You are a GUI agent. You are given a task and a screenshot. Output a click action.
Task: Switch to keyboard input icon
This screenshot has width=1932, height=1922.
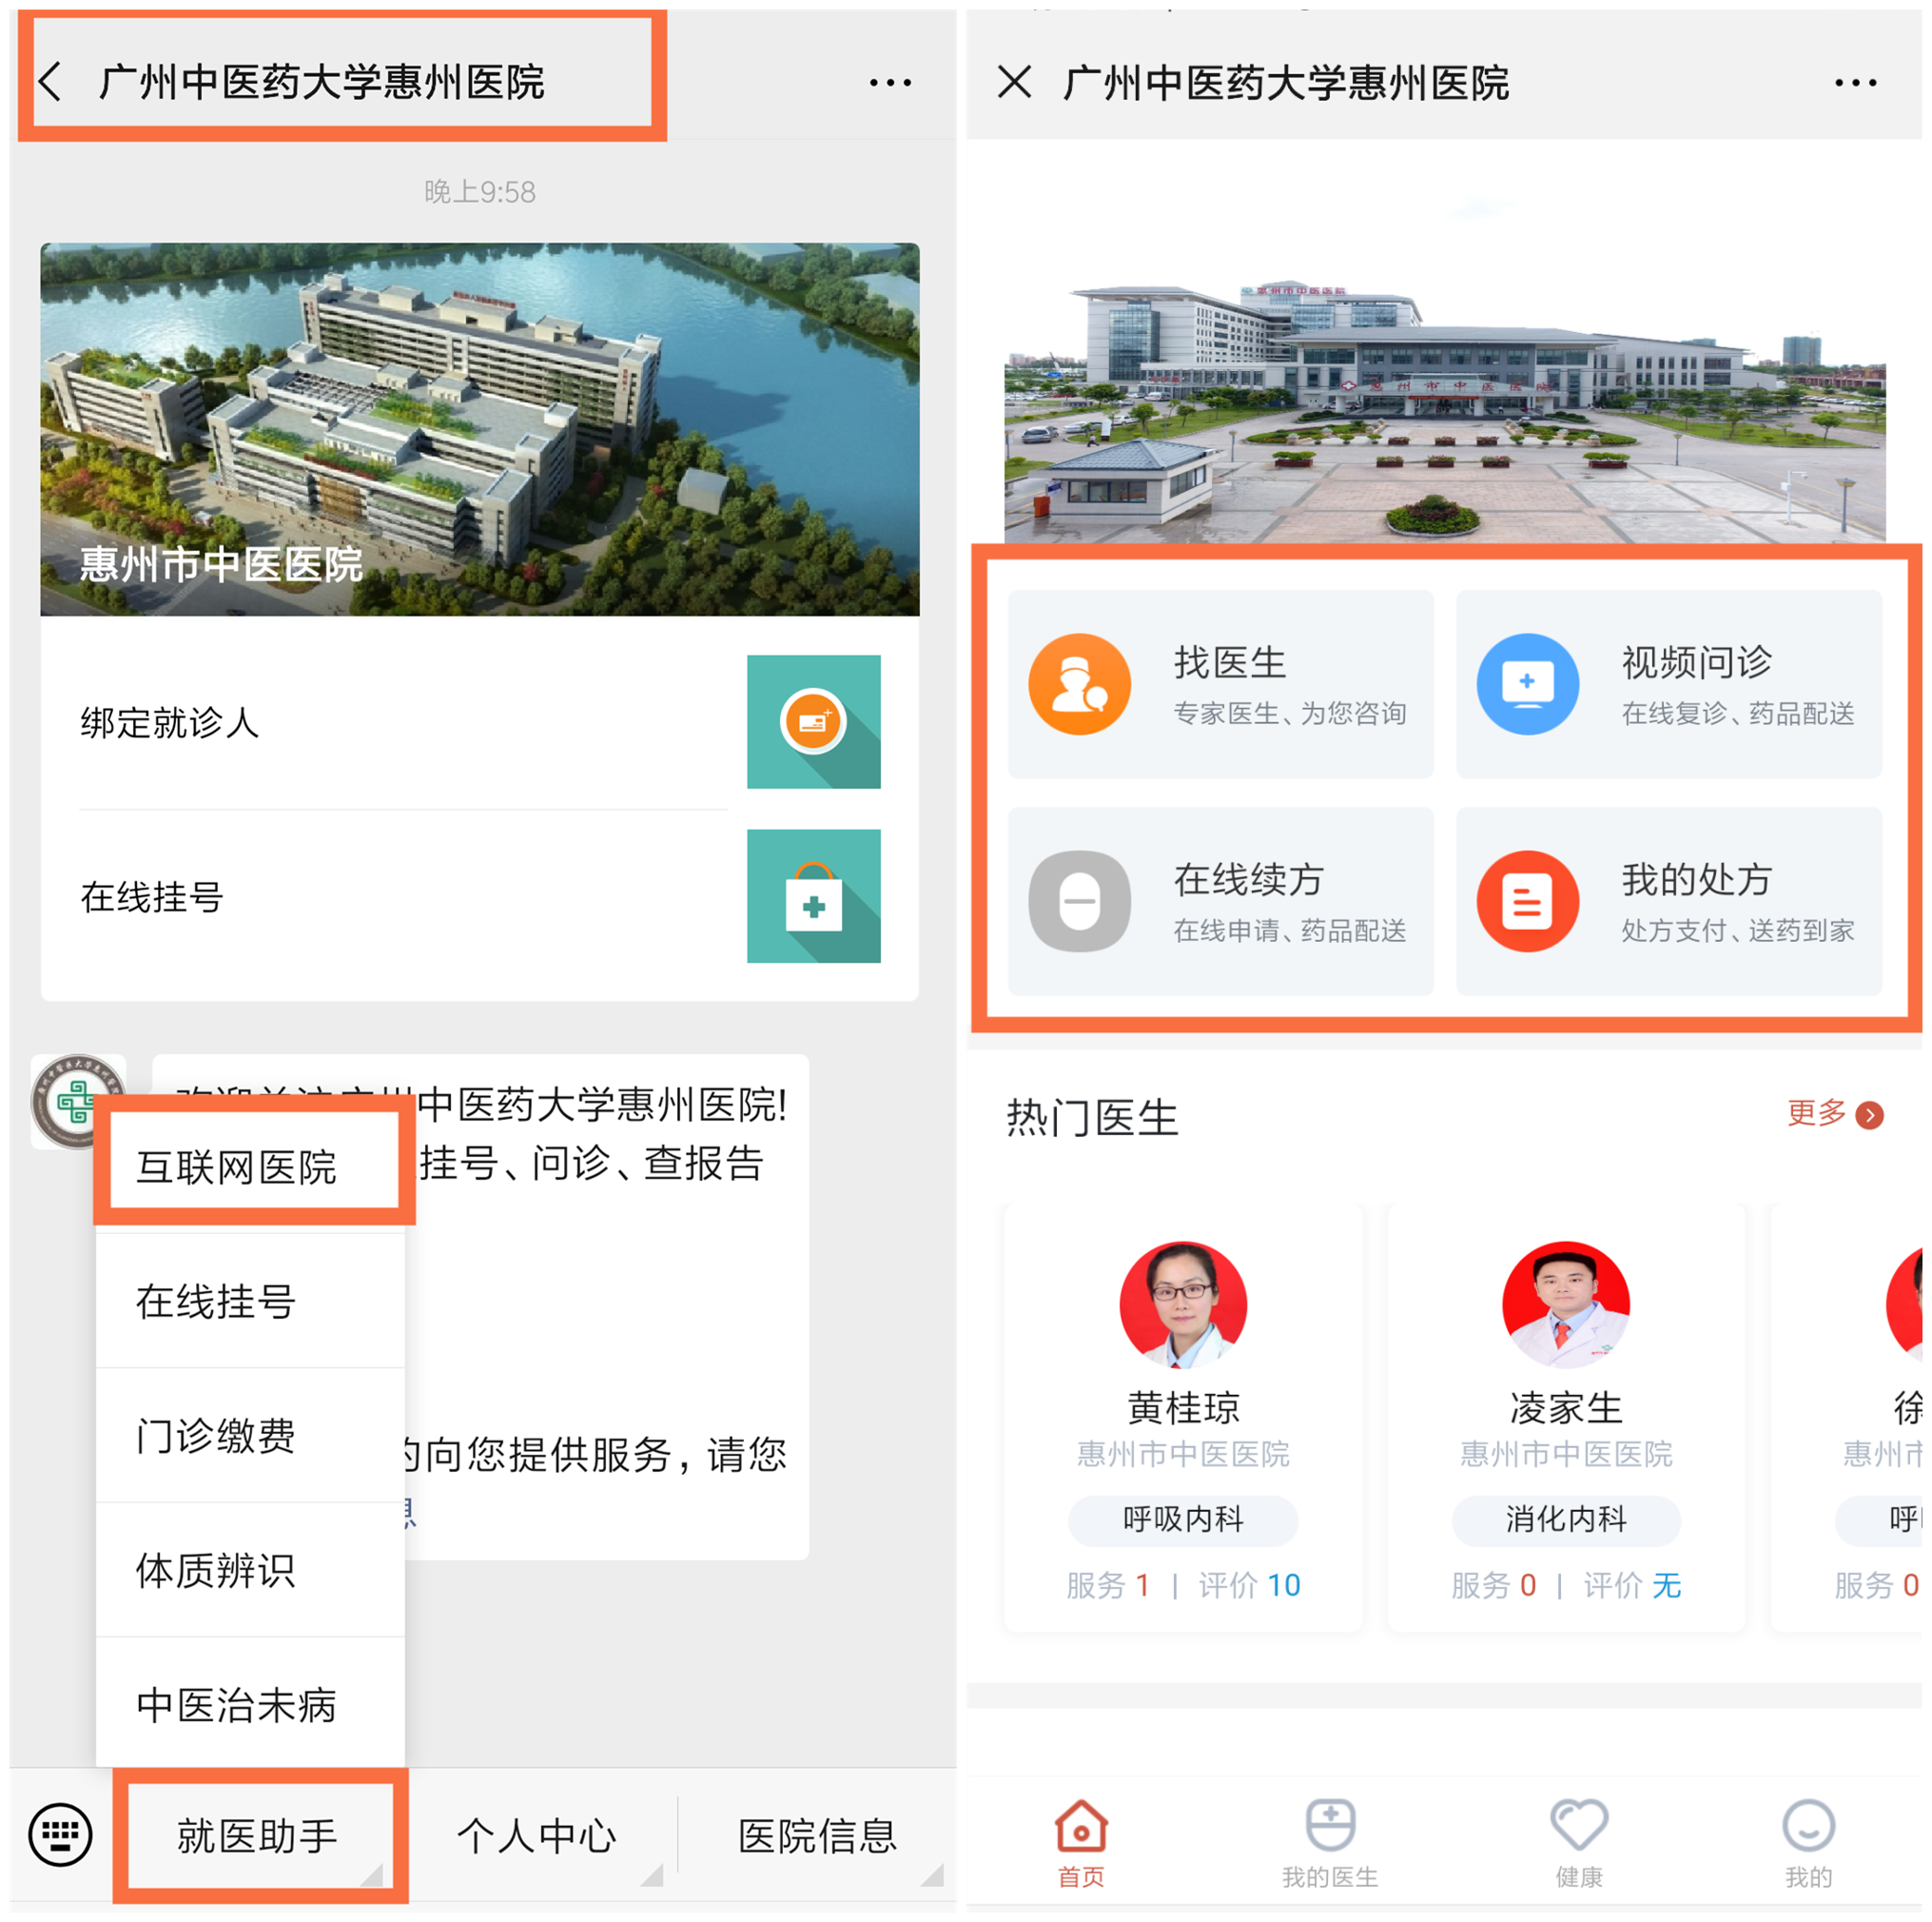60,1834
